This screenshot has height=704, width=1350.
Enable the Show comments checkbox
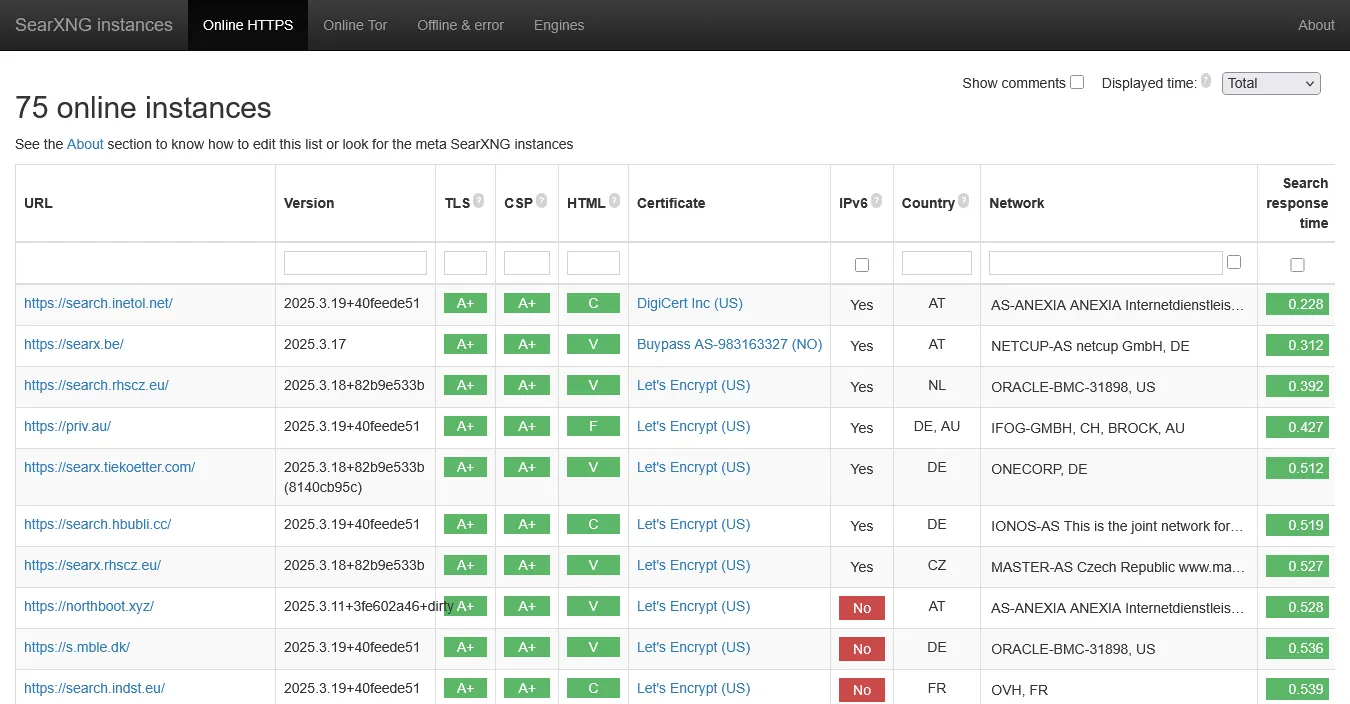click(1077, 82)
